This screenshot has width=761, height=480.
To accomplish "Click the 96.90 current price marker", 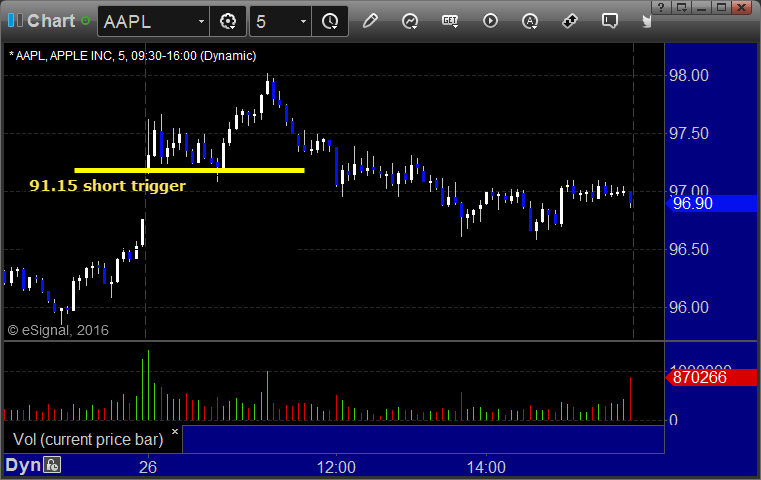I will pyautogui.click(x=711, y=203).
